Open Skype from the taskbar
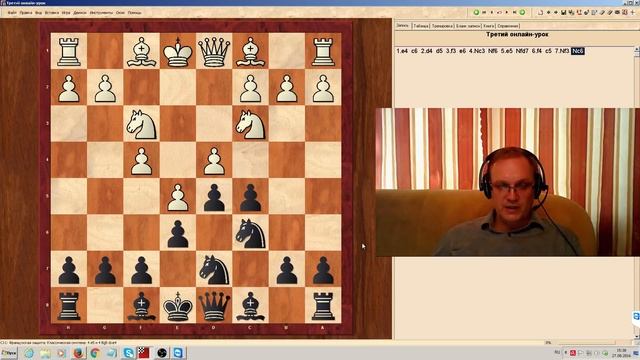The image size is (640, 360). 128,353
